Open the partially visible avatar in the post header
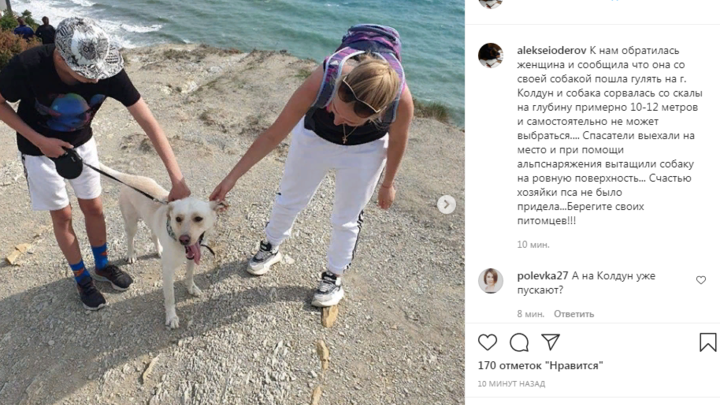Image resolution: width=720 pixels, height=405 pixels. [x=490, y=4]
